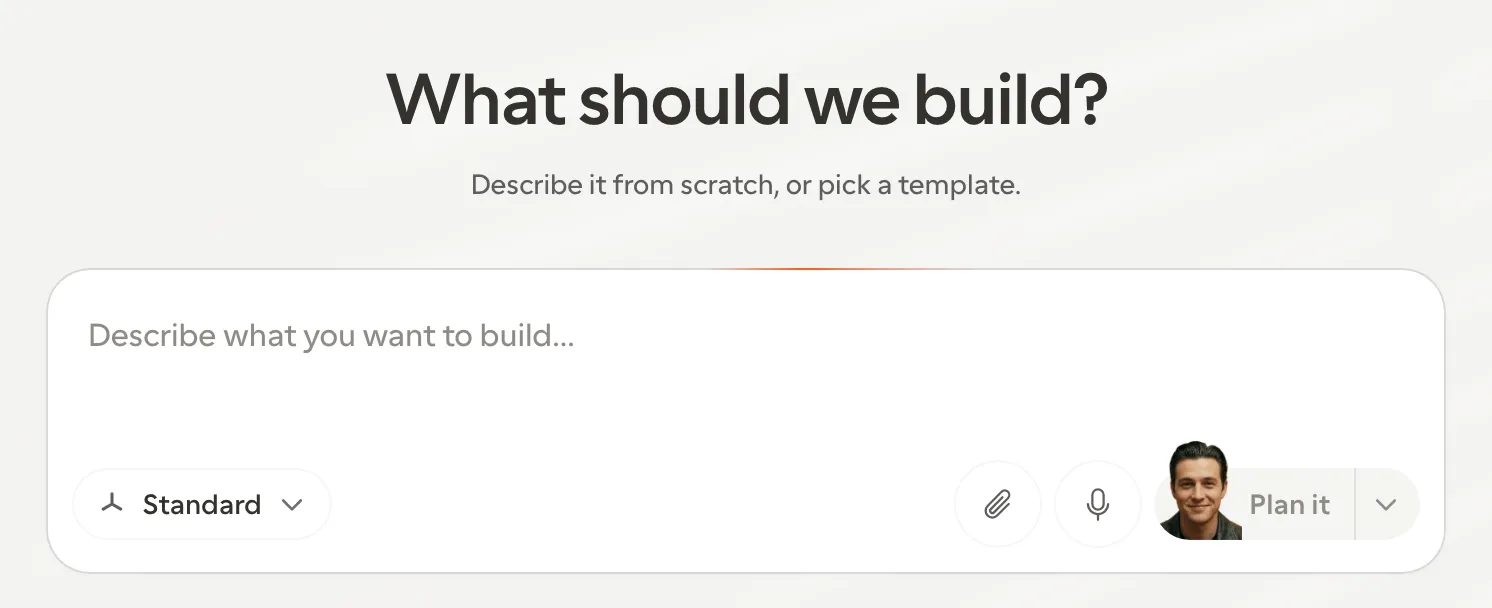
Task: Click the three-pronged icon beside Standard
Action: [112, 504]
